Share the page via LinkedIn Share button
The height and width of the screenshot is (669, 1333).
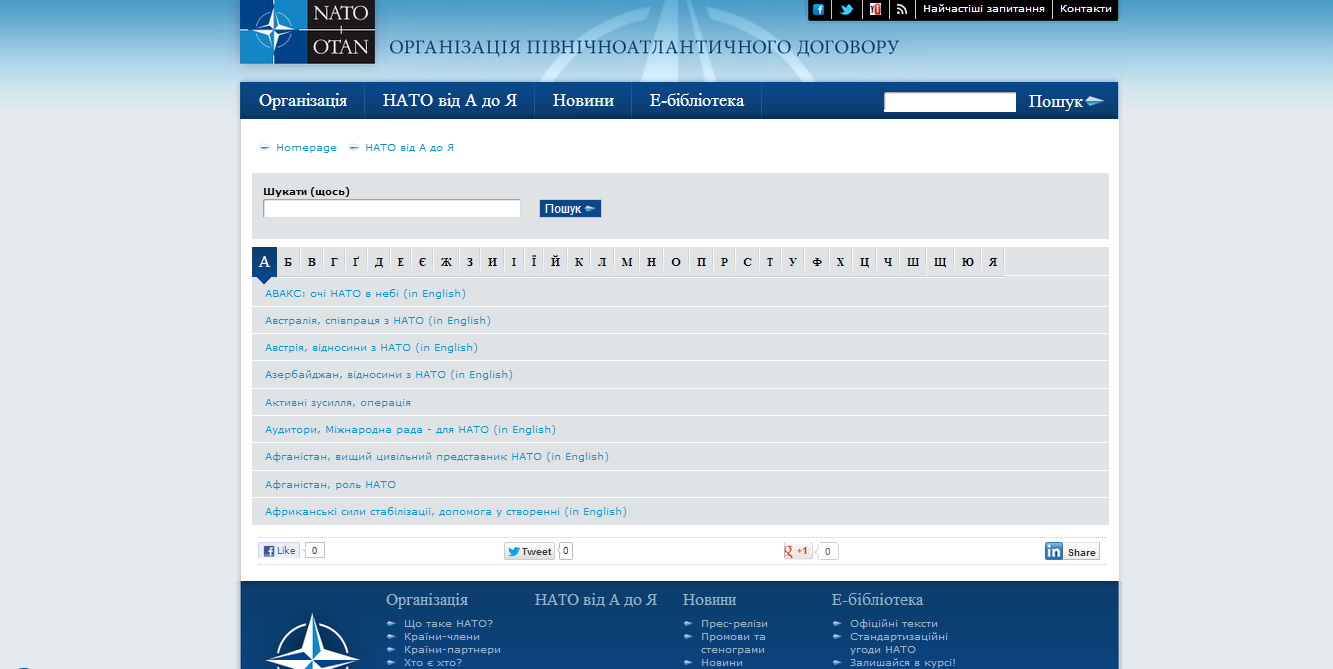click(1072, 551)
